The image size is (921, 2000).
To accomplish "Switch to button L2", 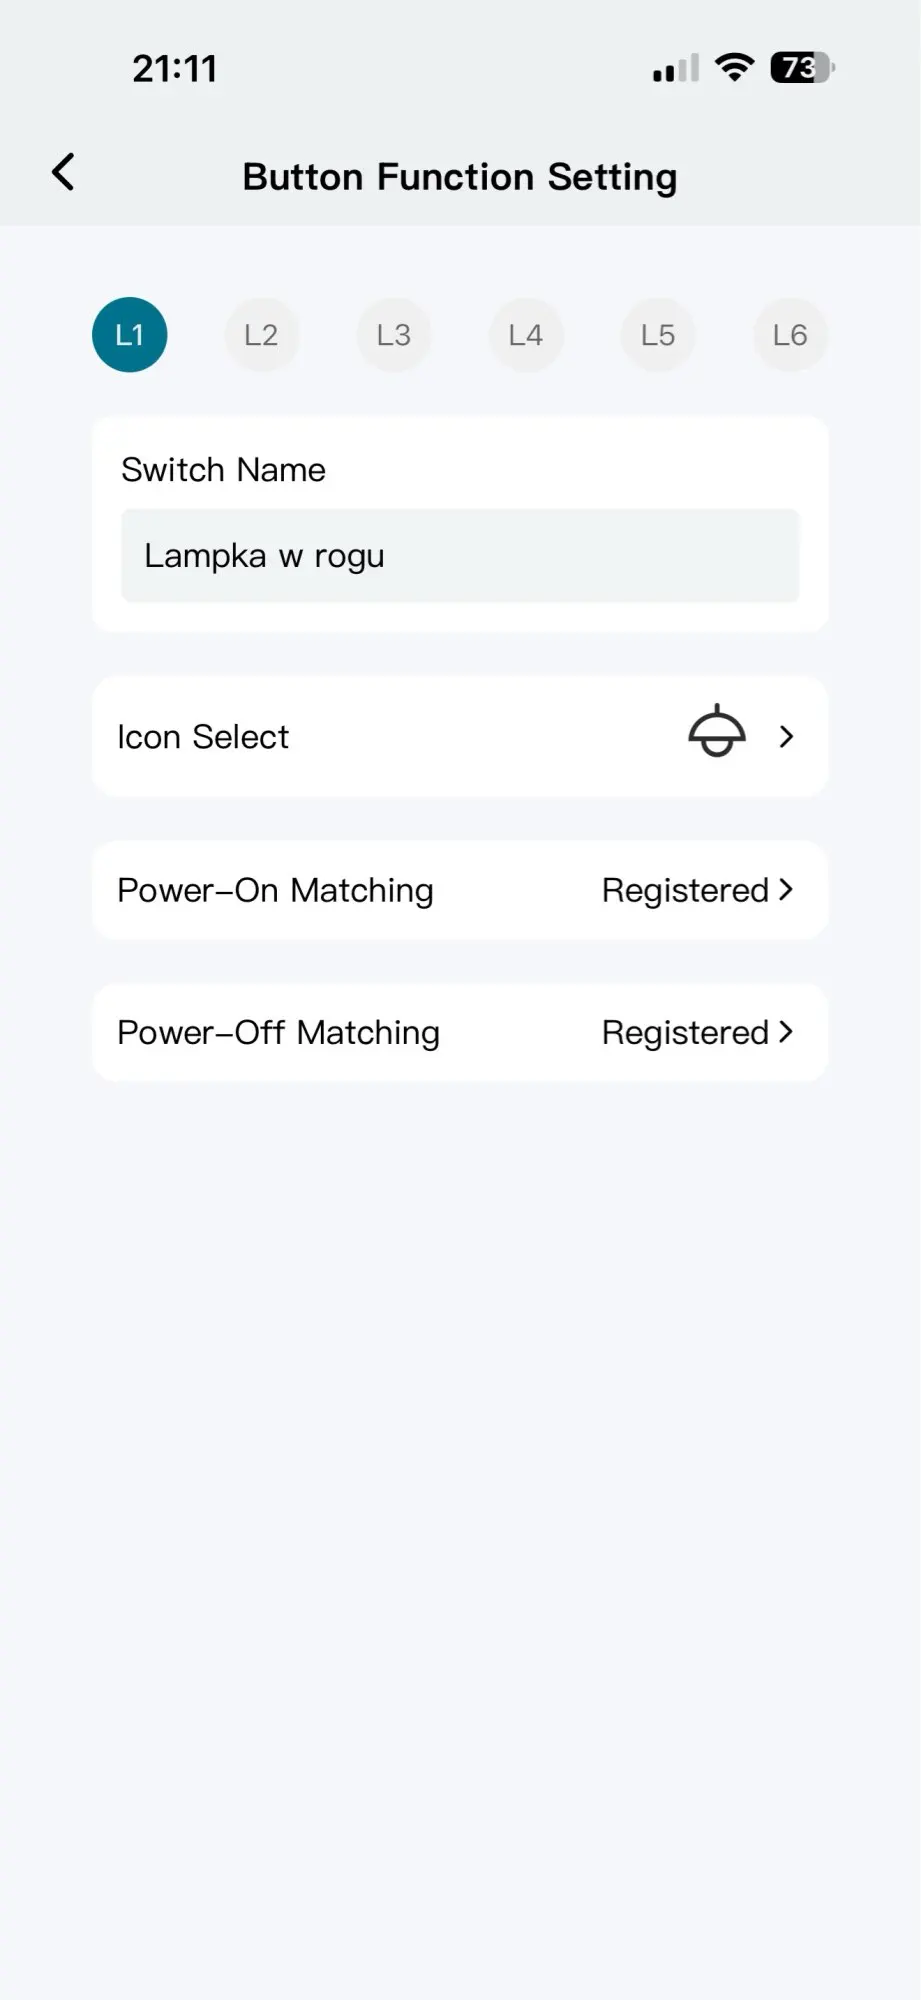I will point(262,335).
